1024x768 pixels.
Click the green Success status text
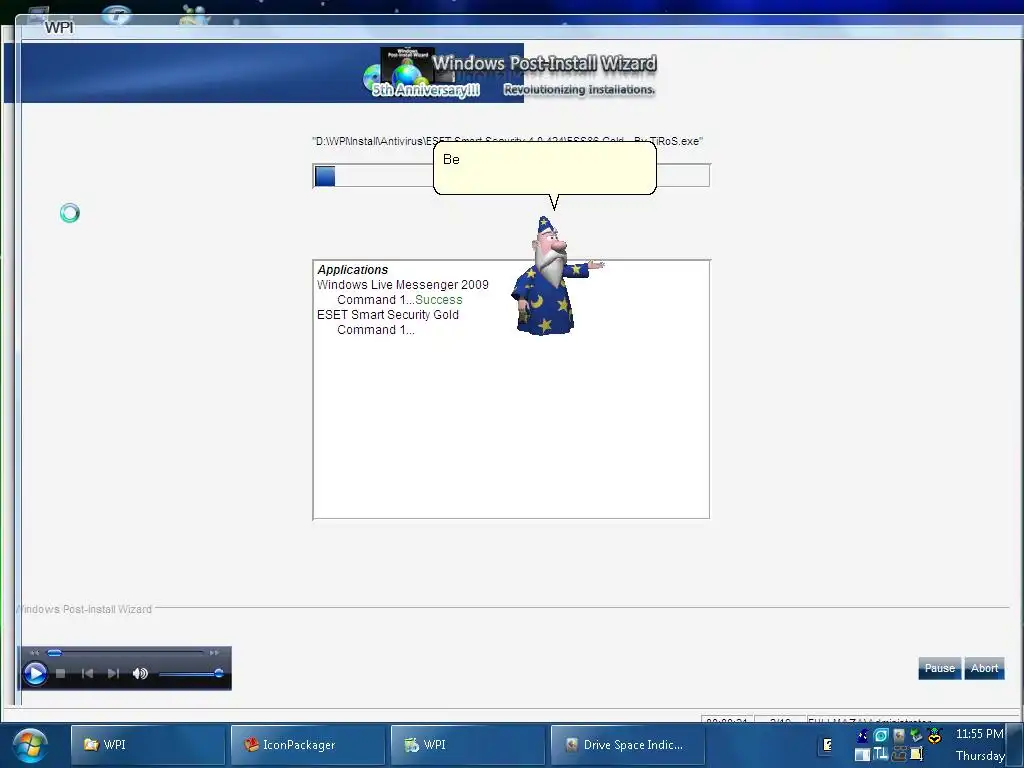[439, 300]
